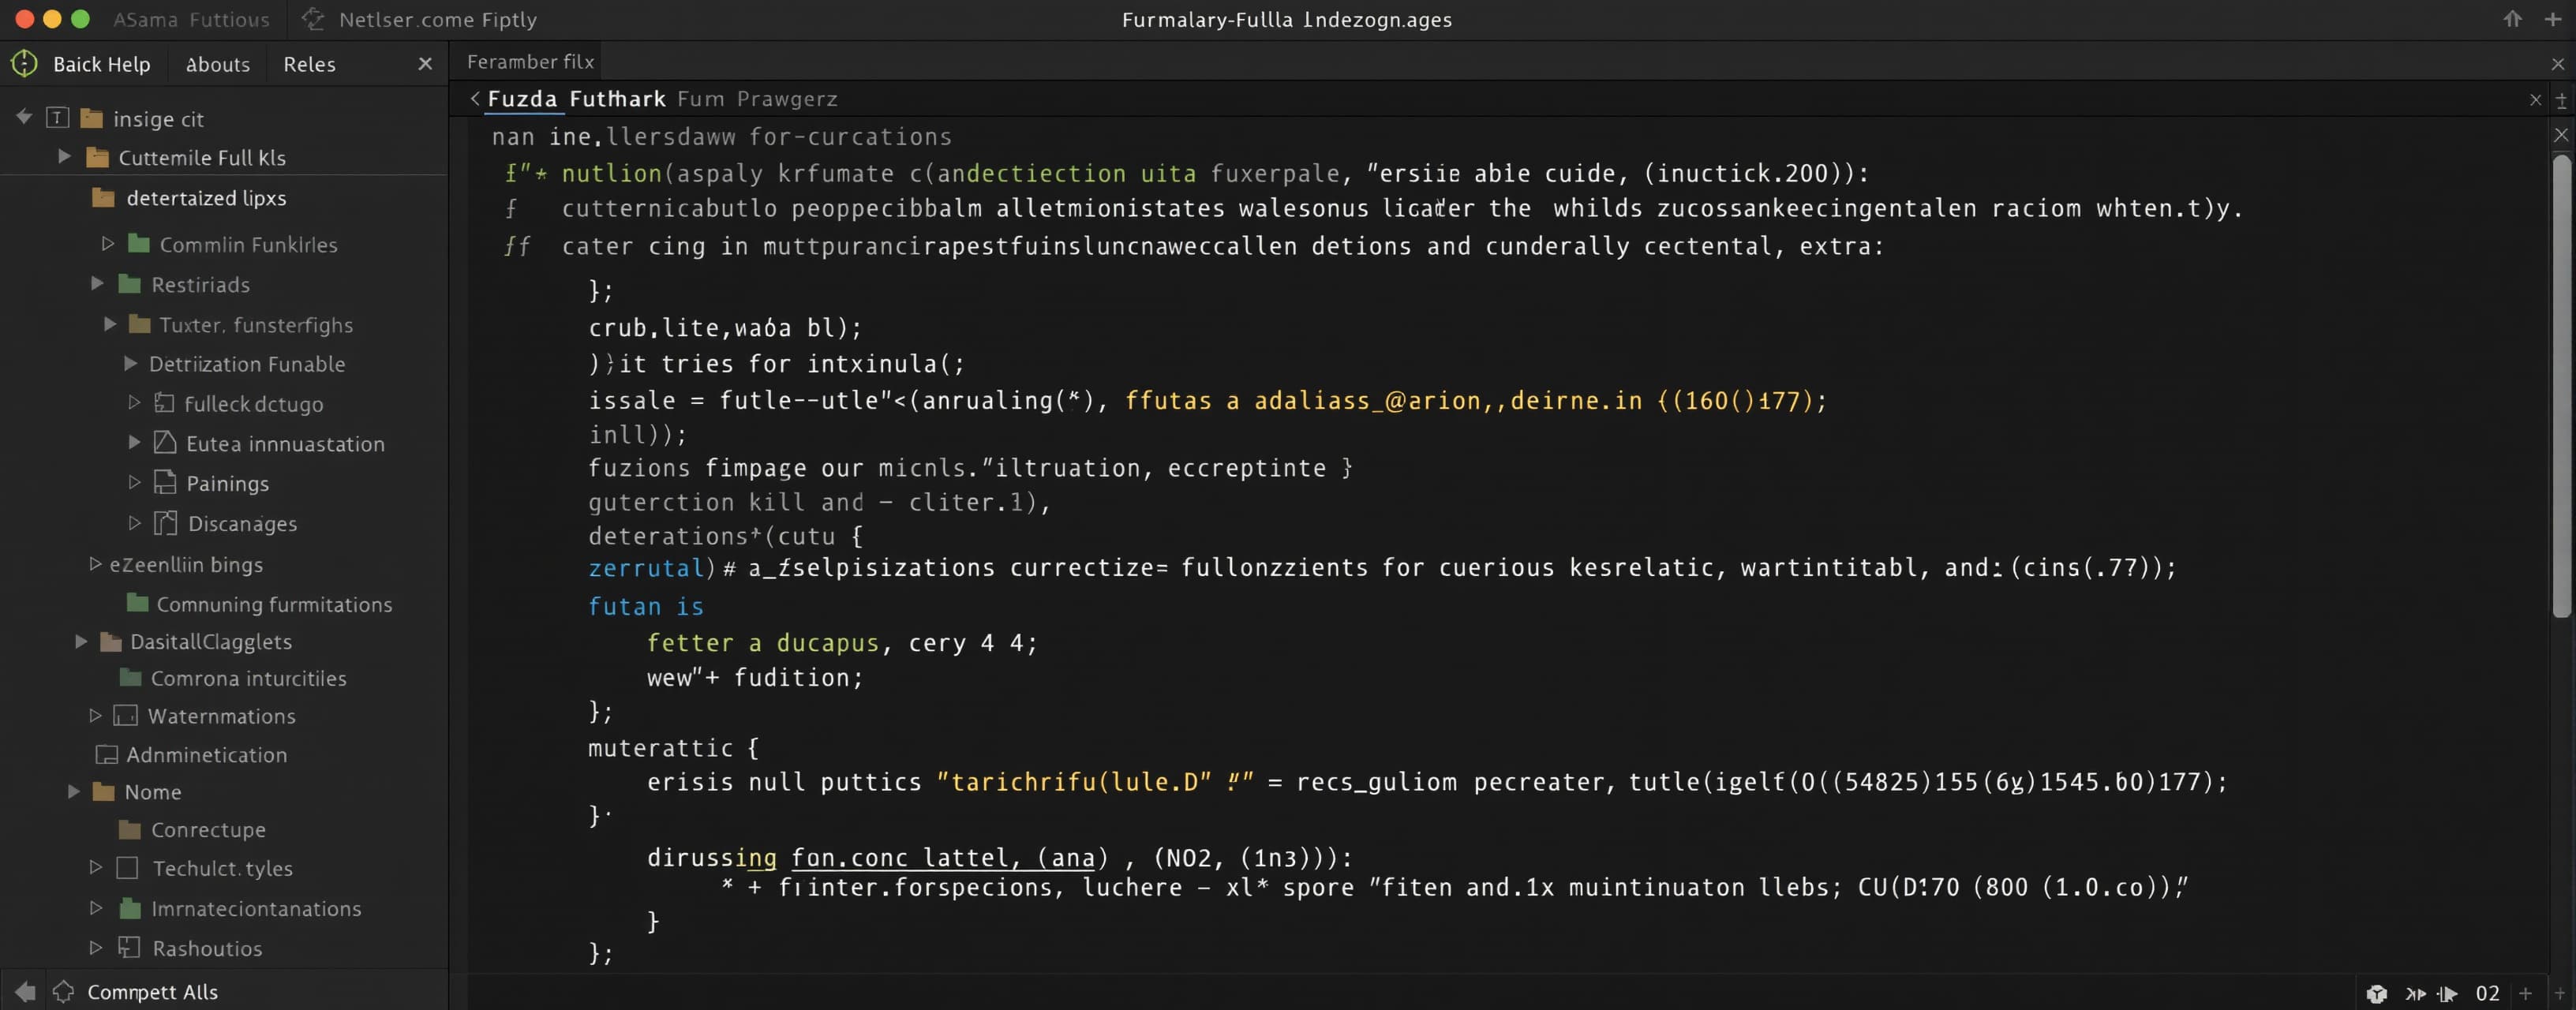Viewport: 2576px width, 1010px height.
Task: Click the Discanages file icon
Action: 166,522
